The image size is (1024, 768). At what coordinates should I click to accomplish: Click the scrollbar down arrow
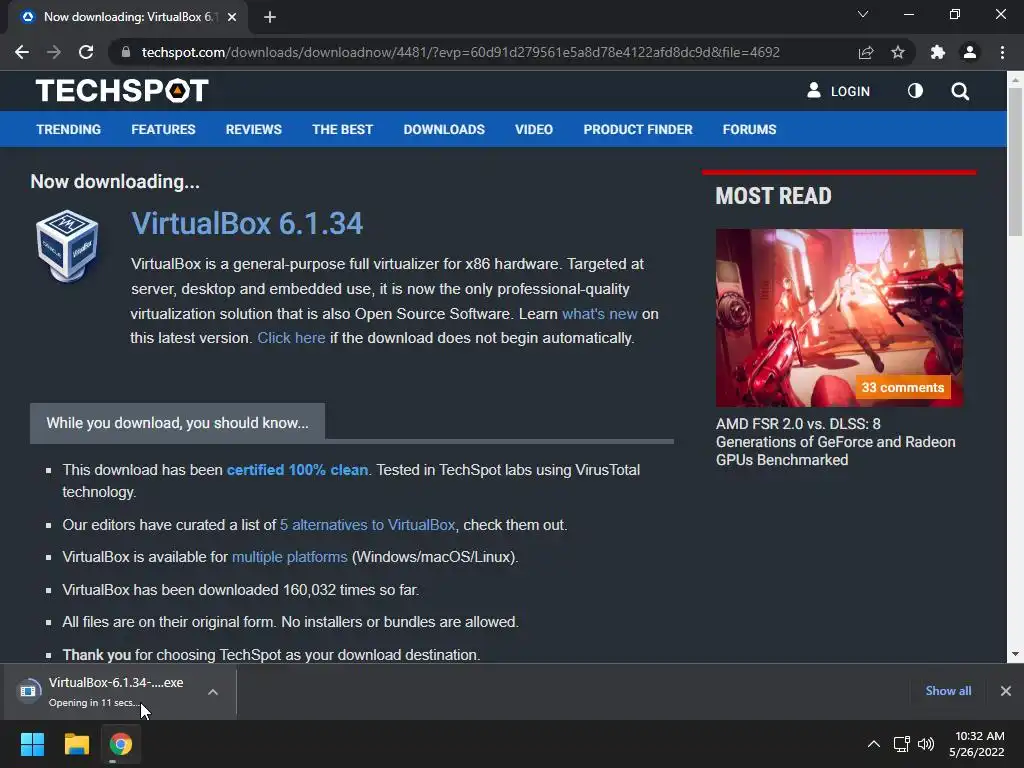[1015, 654]
